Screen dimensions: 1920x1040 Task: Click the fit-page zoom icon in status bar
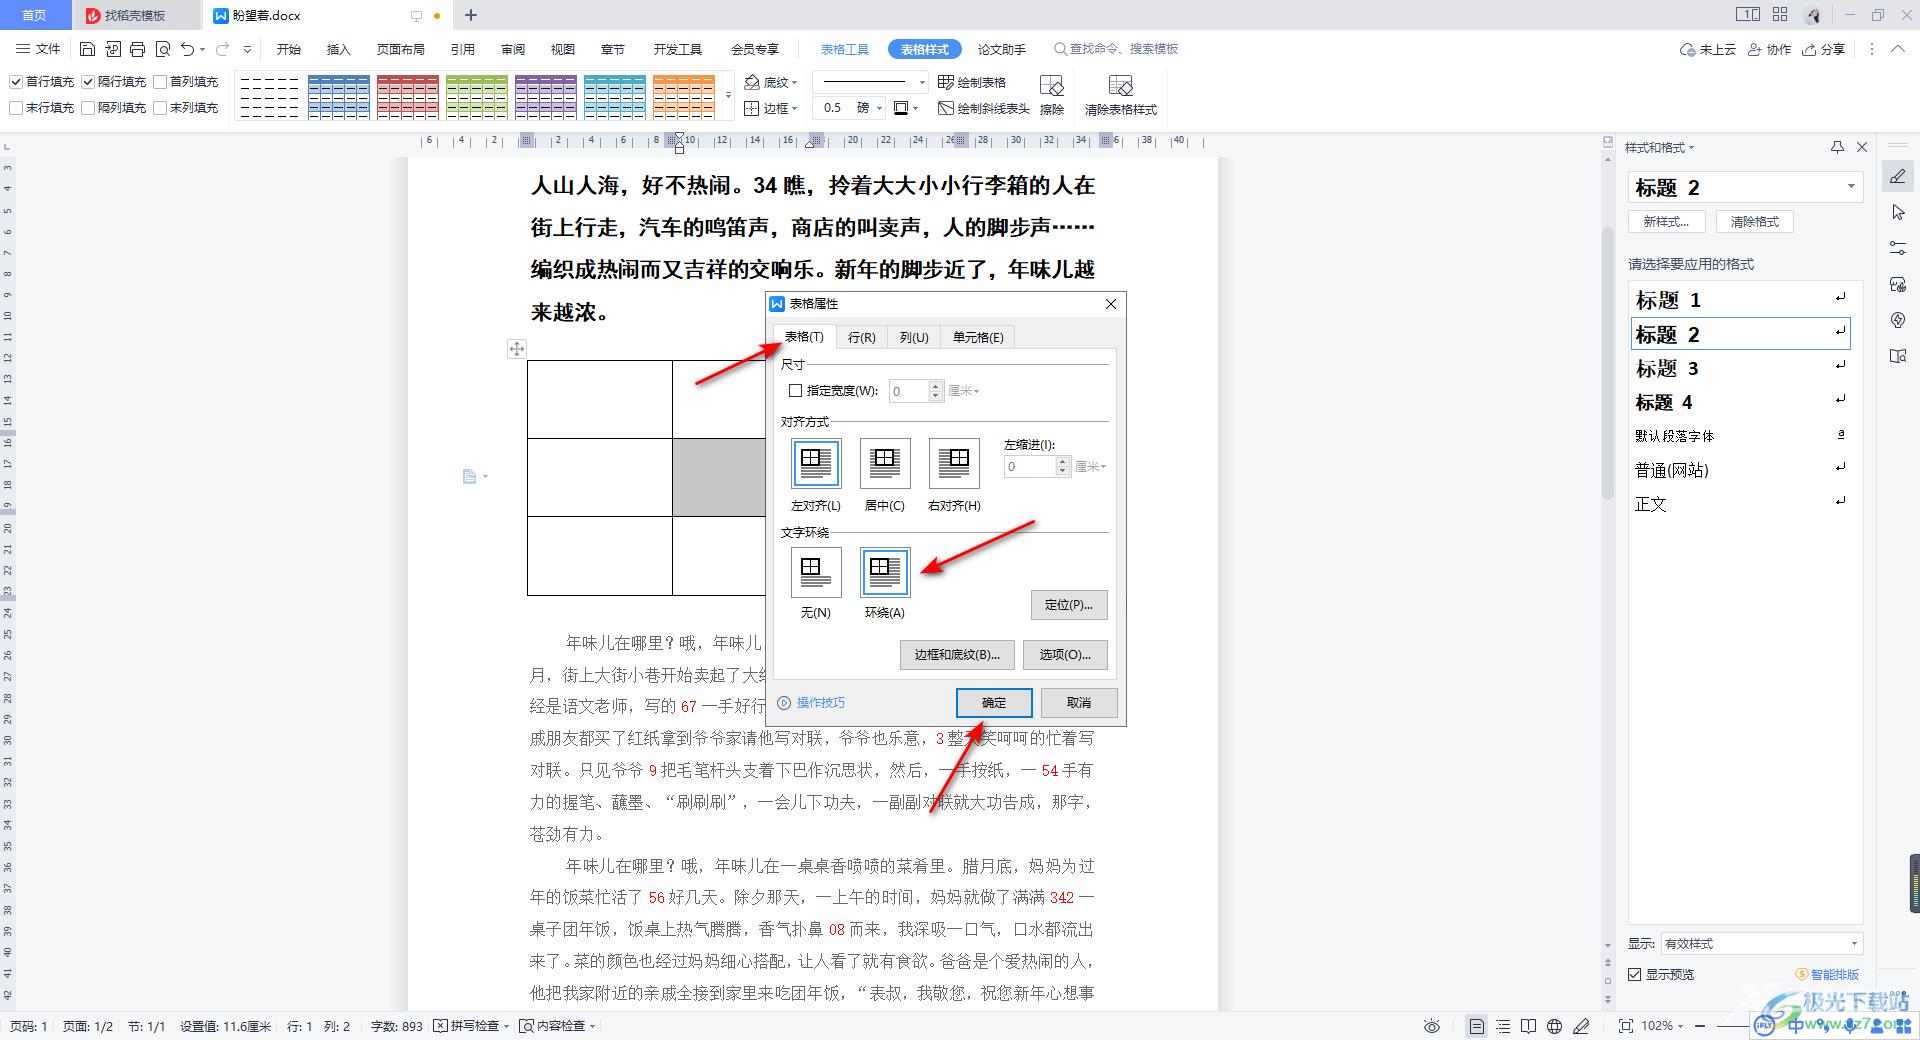coord(1625,1026)
